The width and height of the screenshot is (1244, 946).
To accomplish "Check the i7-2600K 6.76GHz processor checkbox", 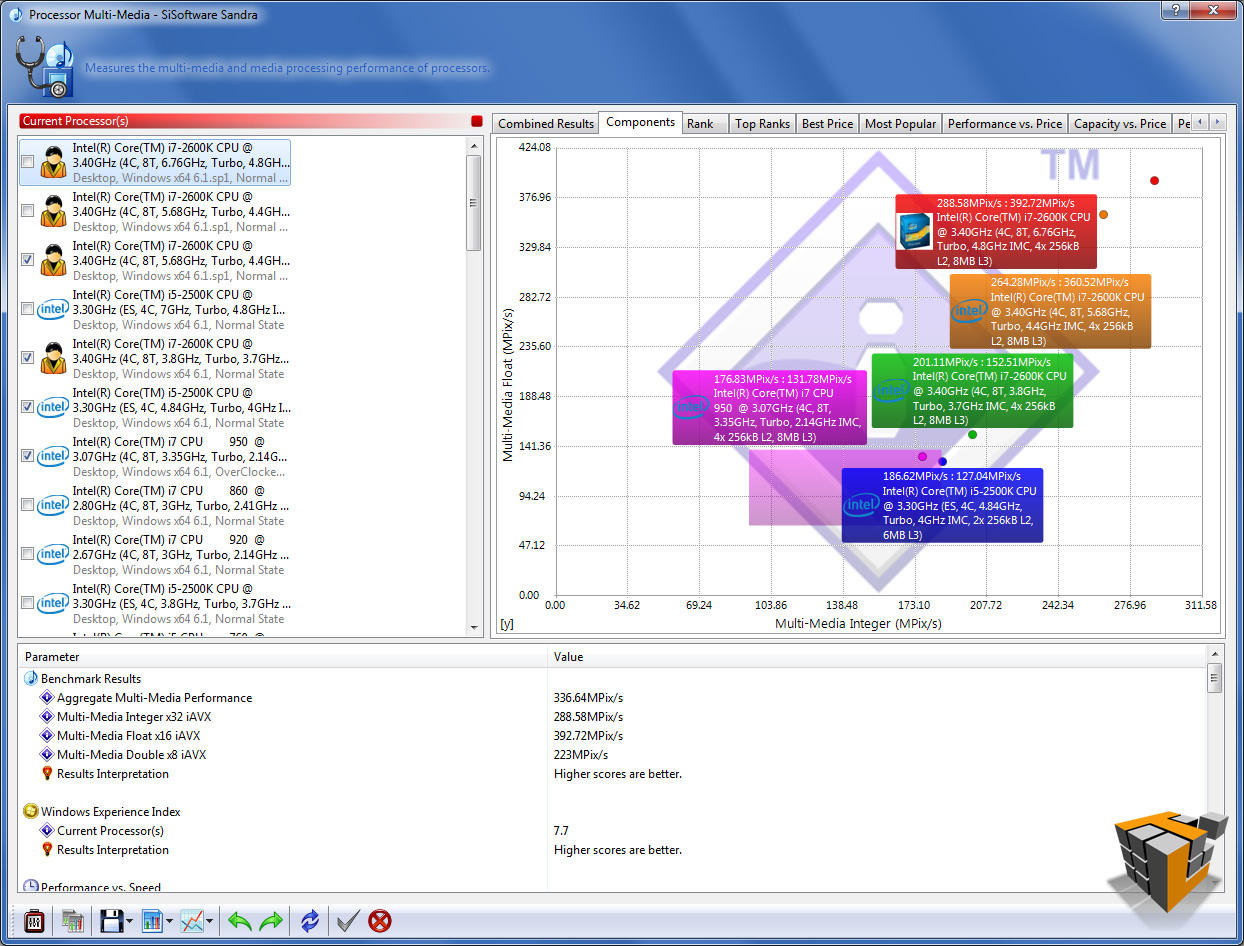I will pos(27,162).
